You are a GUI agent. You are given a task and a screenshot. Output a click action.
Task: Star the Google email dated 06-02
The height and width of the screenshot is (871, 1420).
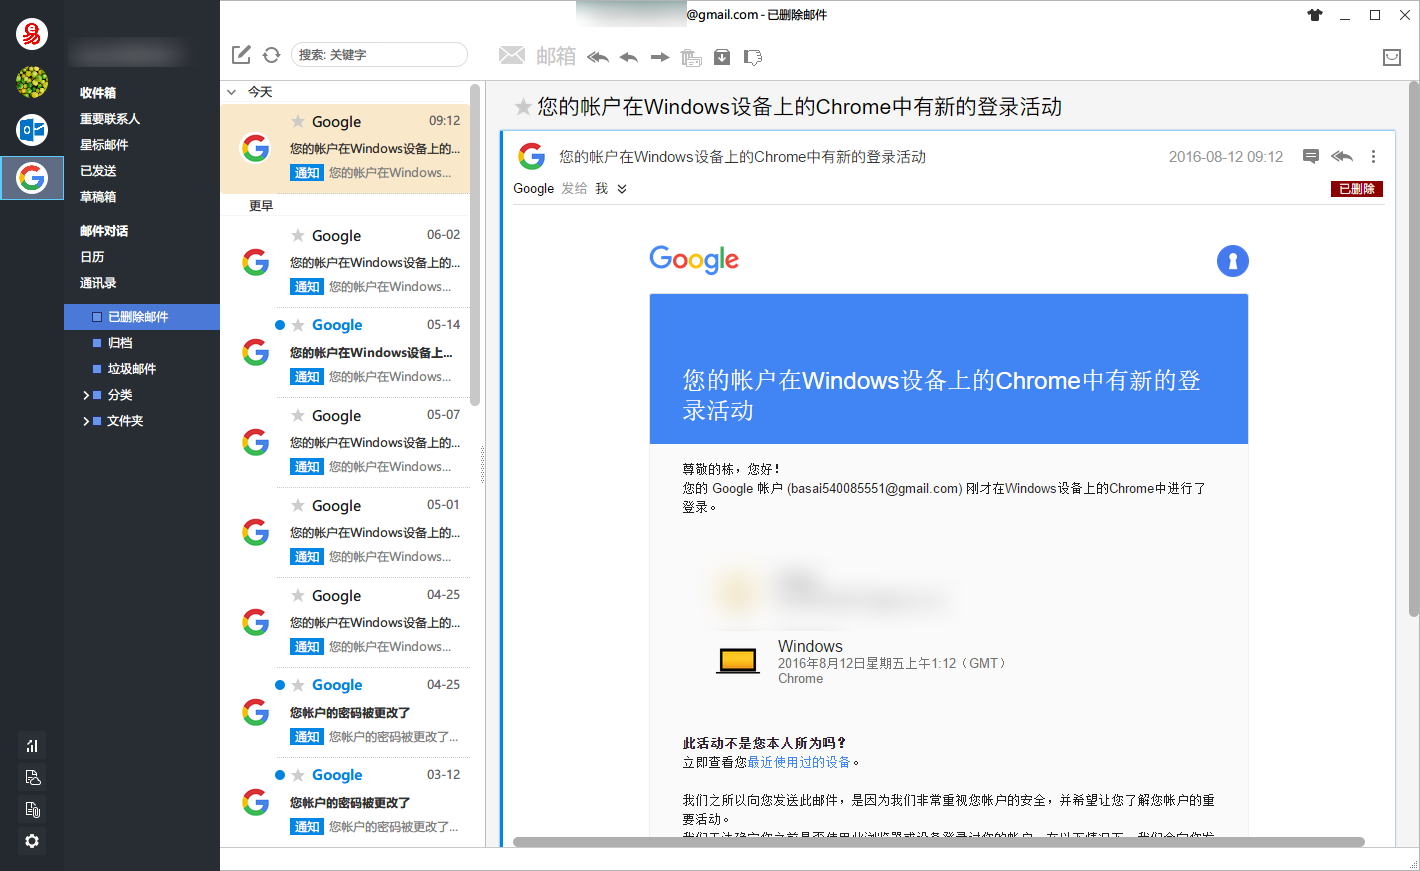point(298,235)
